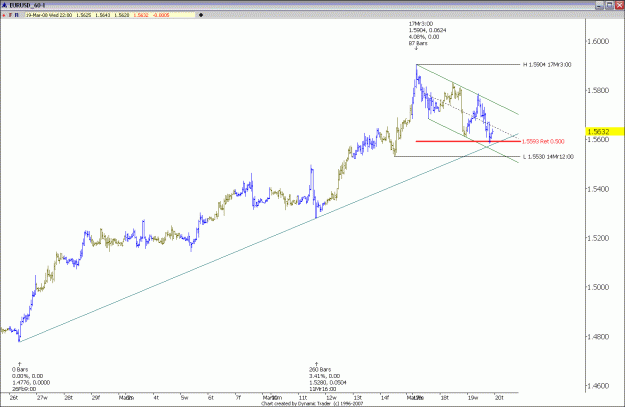Select the red 0.500 retracement line

(x=468, y=141)
